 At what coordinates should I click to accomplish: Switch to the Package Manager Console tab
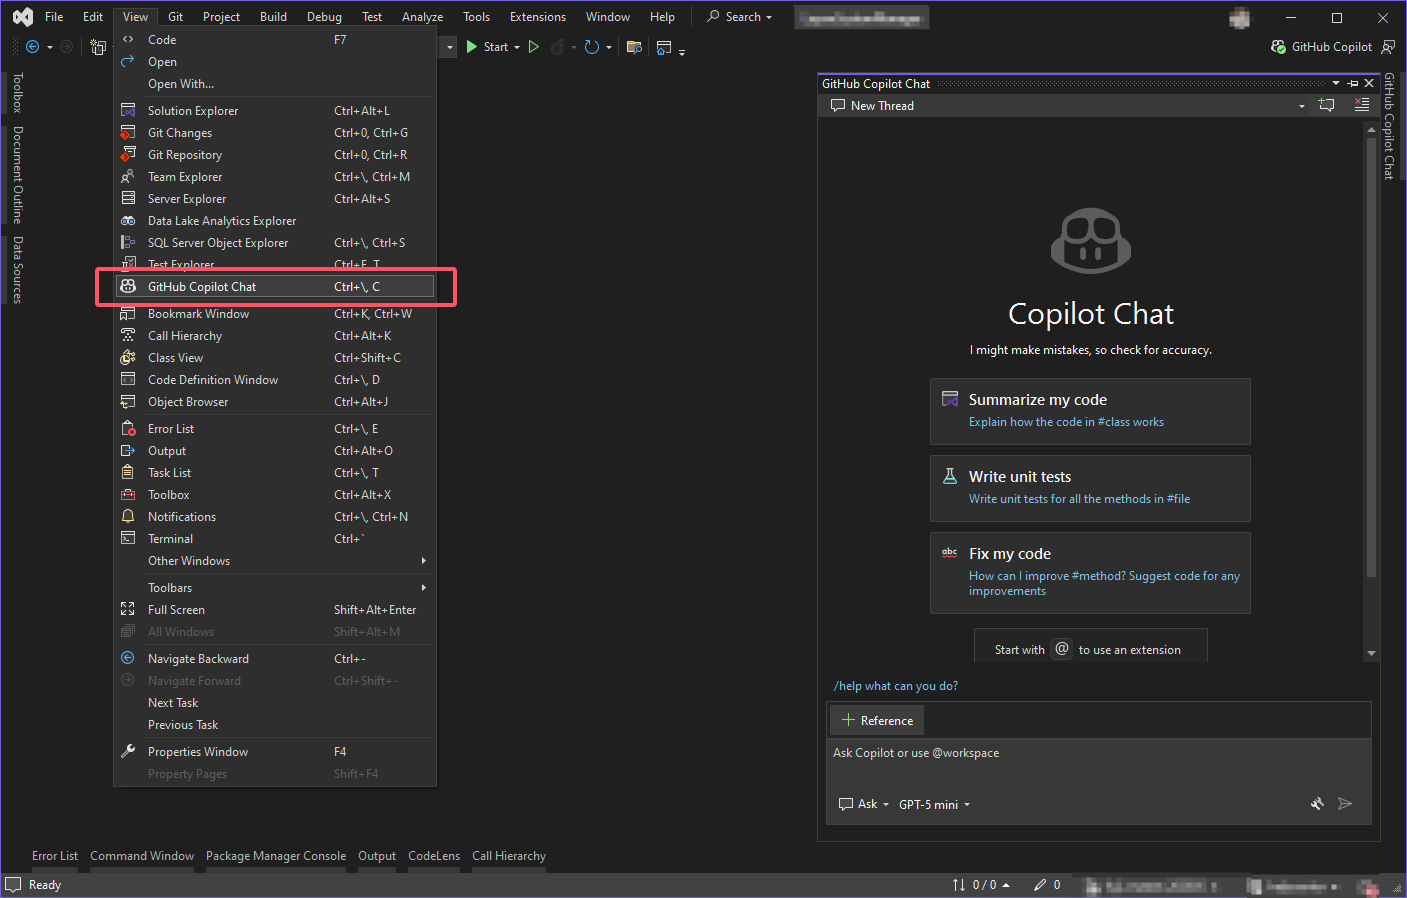tap(276, 856)
